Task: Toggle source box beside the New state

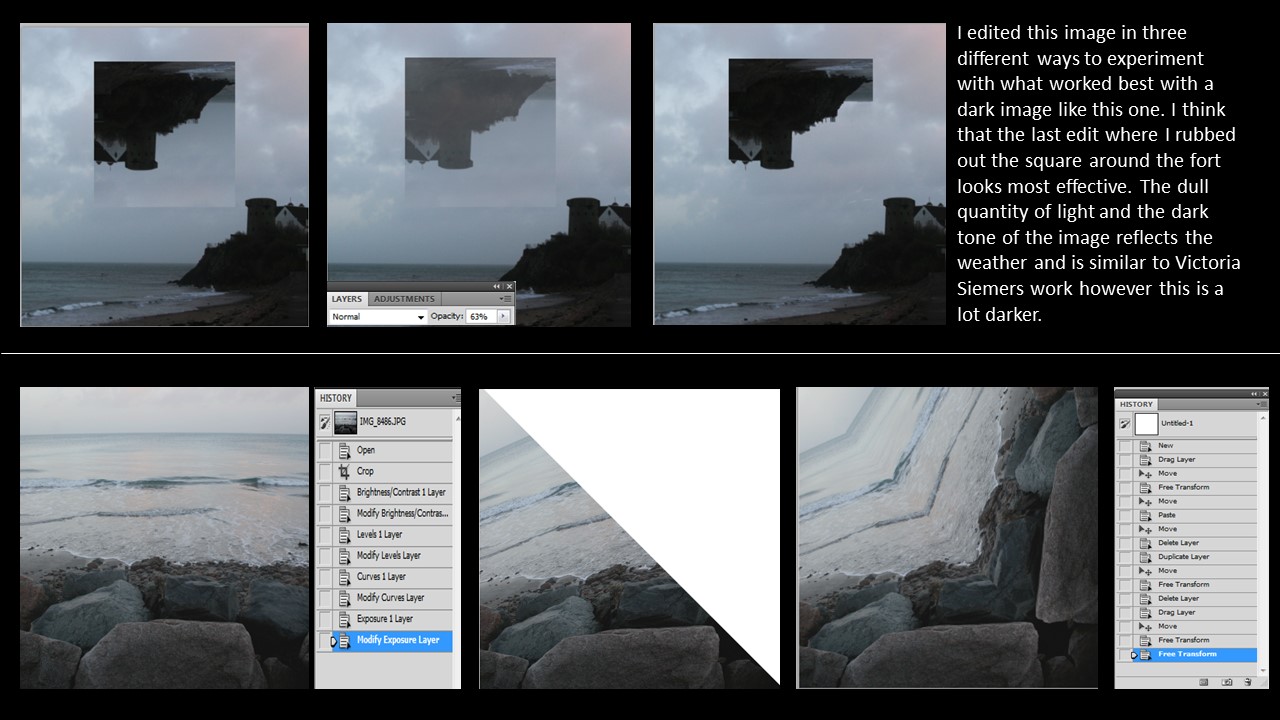Action: (1125, 445)
